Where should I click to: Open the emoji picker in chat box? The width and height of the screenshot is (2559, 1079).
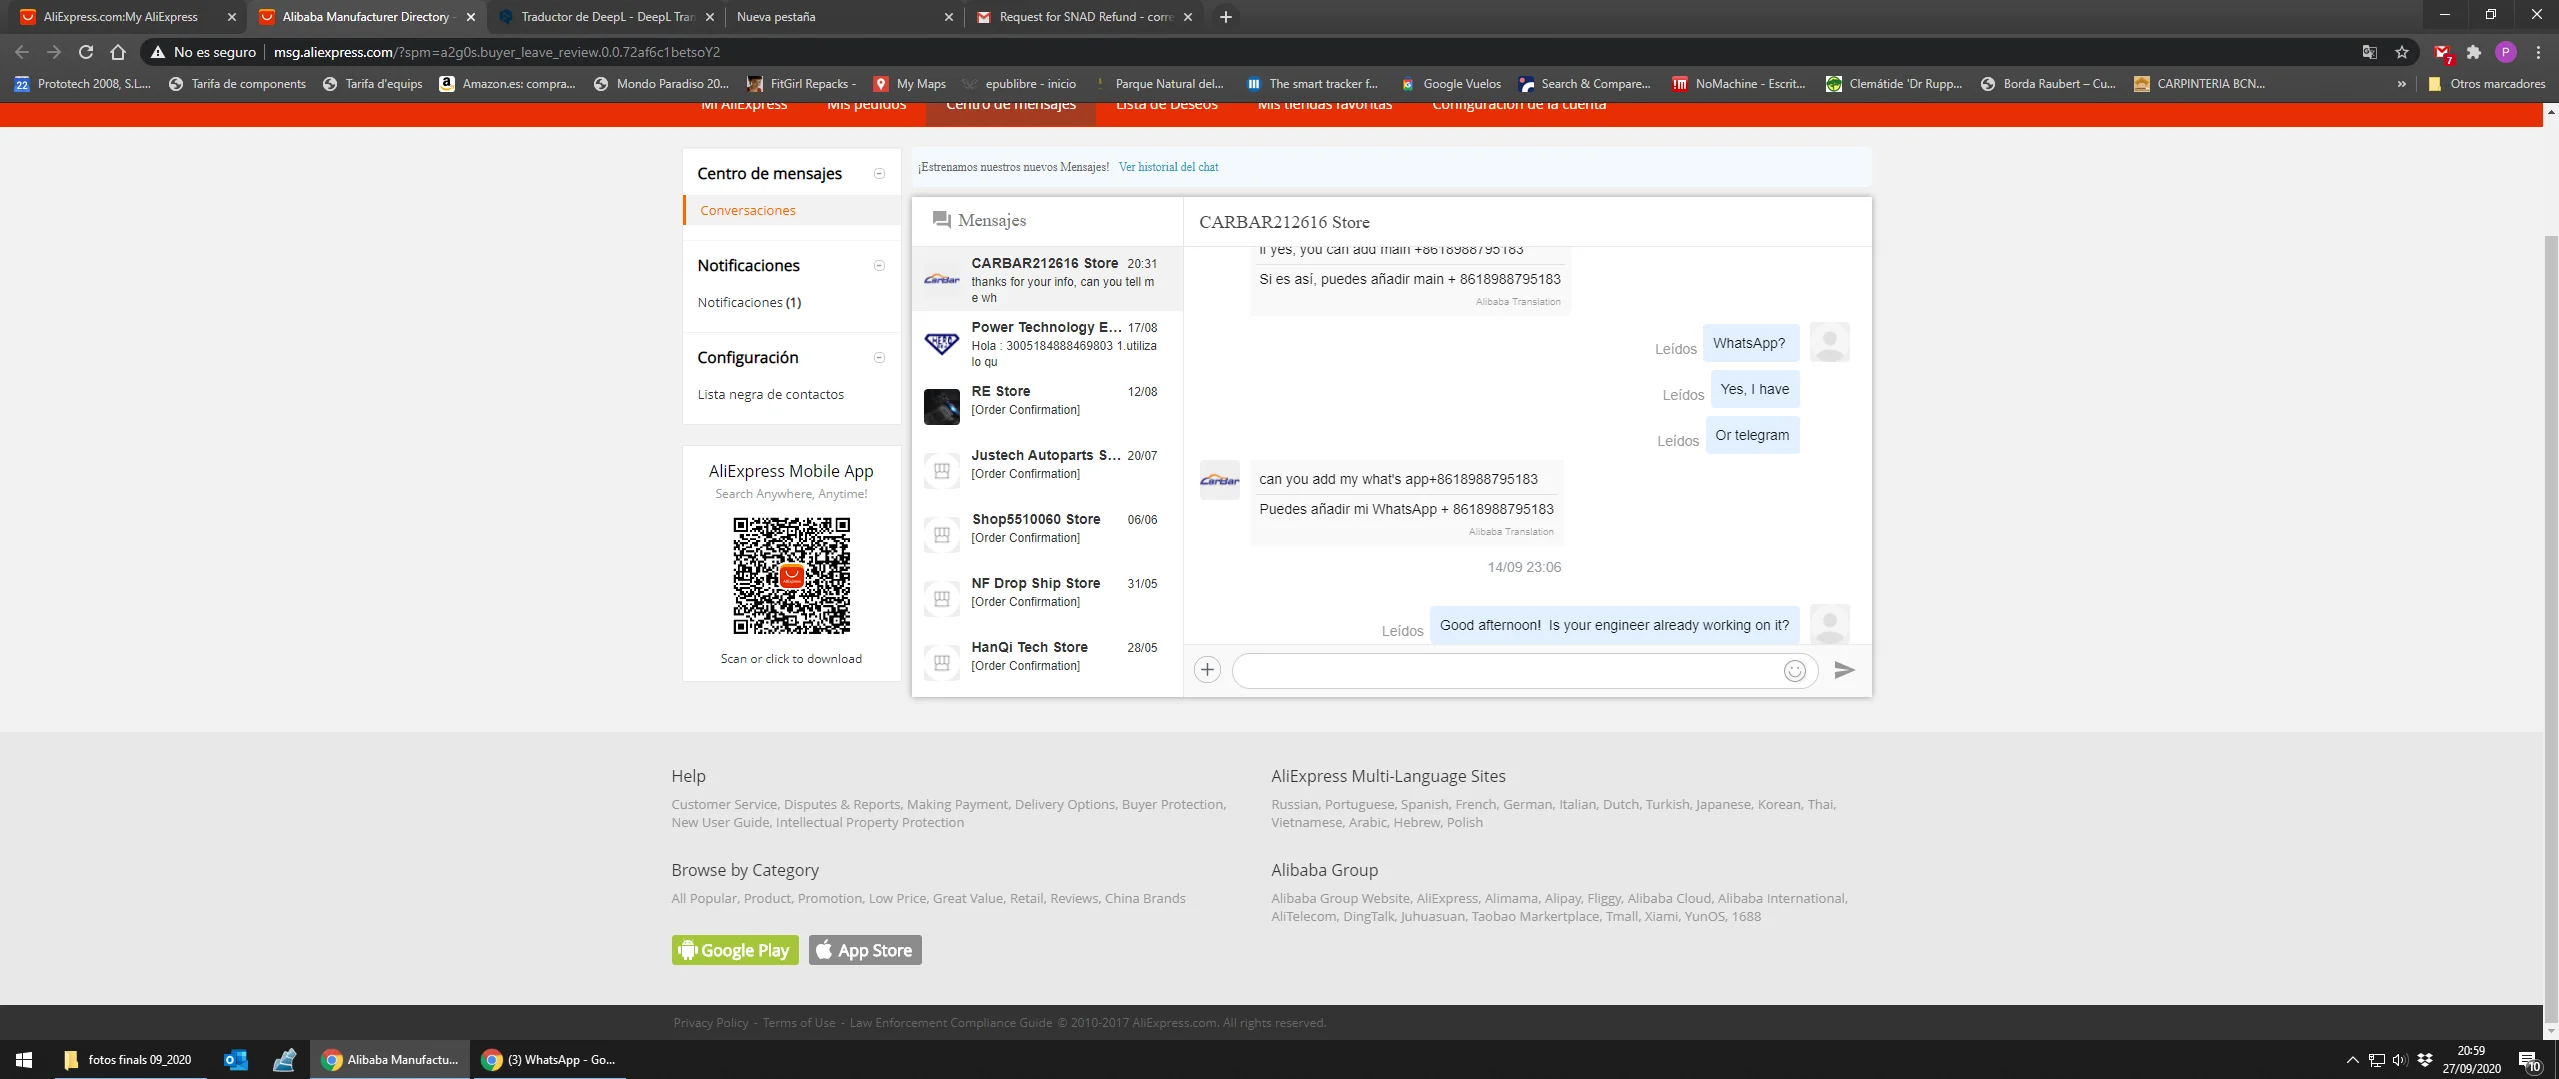pos(1794,671)
